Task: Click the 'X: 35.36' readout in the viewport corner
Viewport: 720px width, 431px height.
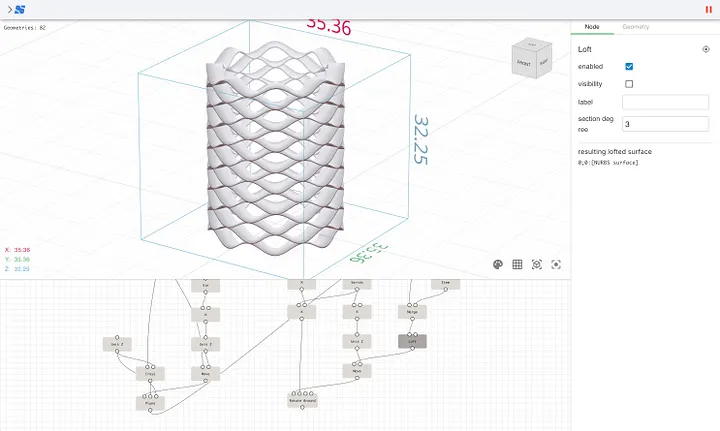Action: (17, 250)
